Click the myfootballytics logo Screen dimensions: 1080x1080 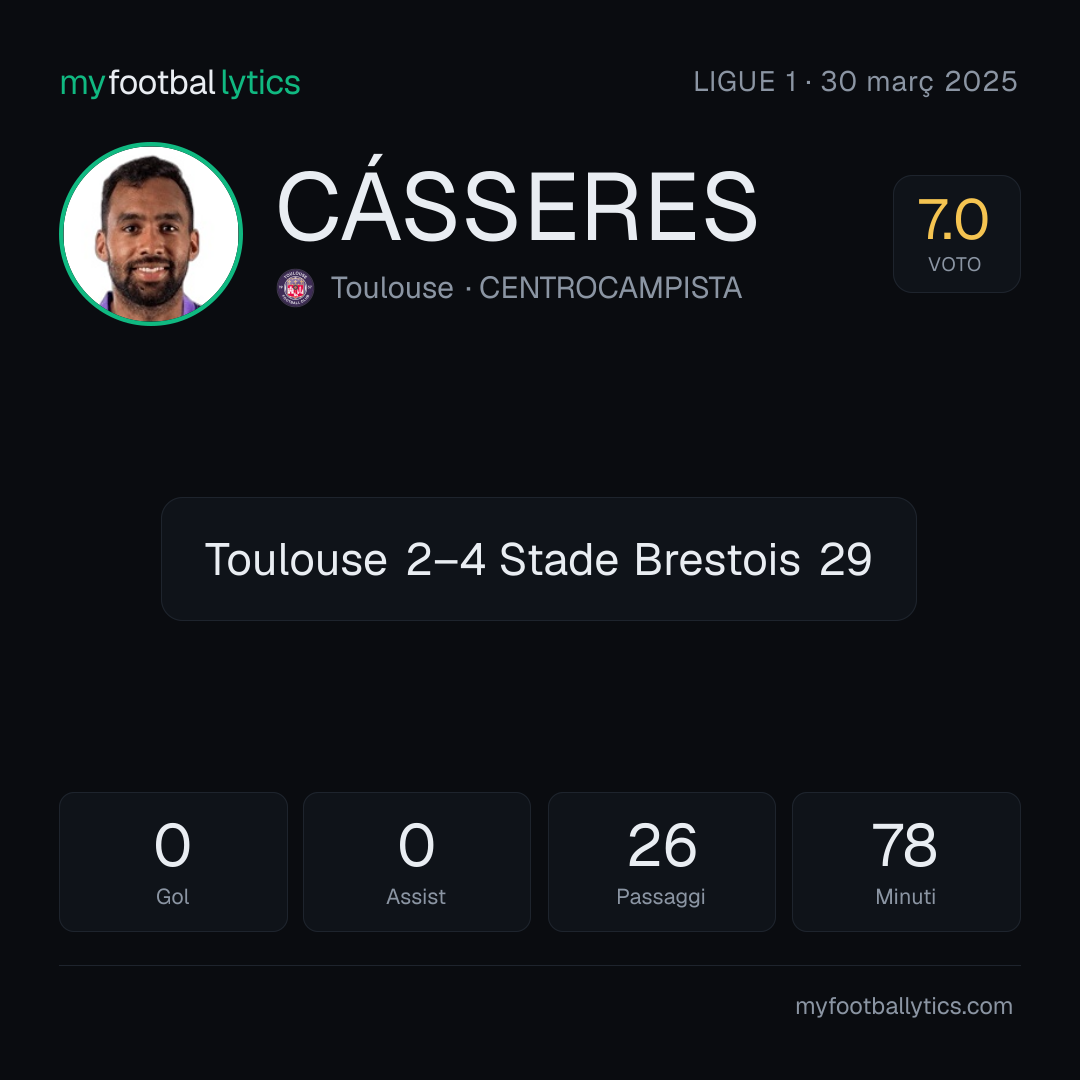pos(180,83)
